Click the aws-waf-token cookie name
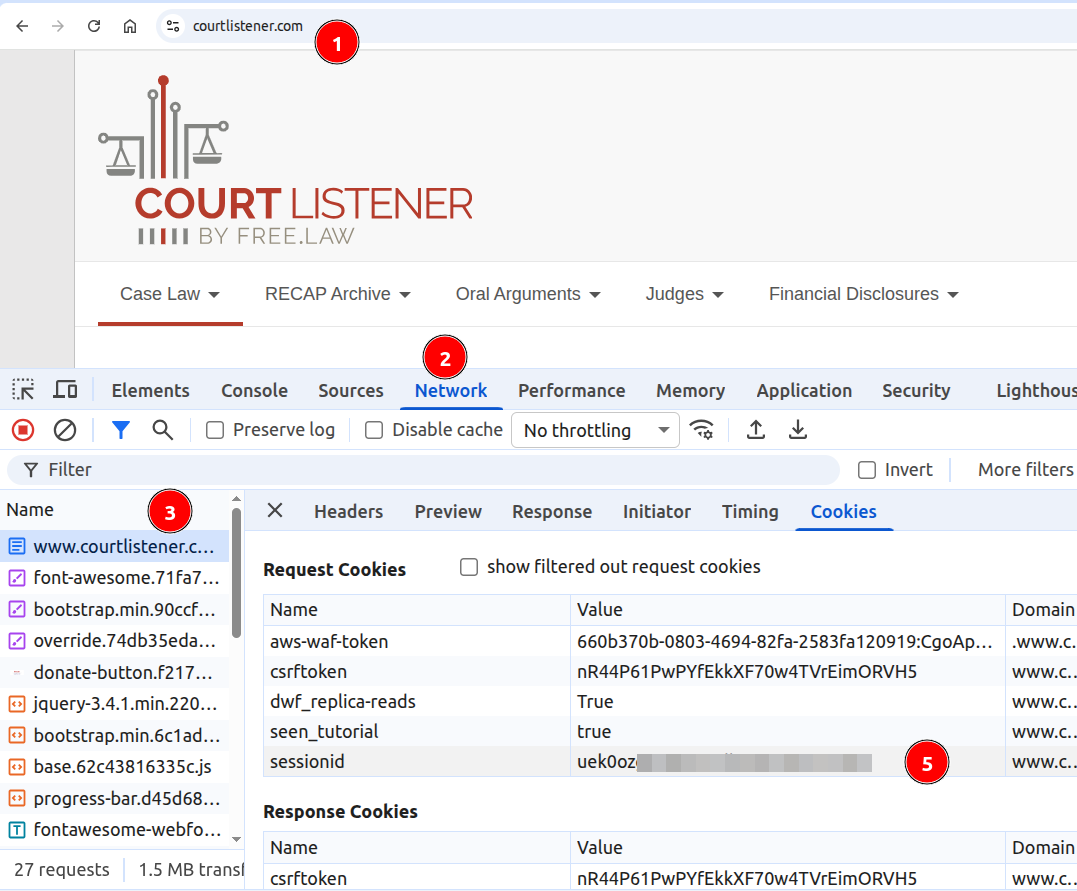 click(x=329, y=642)
